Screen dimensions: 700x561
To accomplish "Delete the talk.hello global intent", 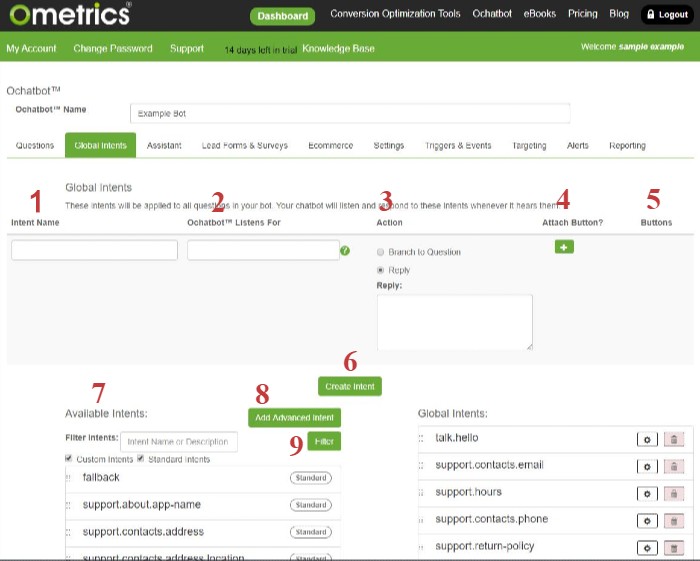I will 674,440.
